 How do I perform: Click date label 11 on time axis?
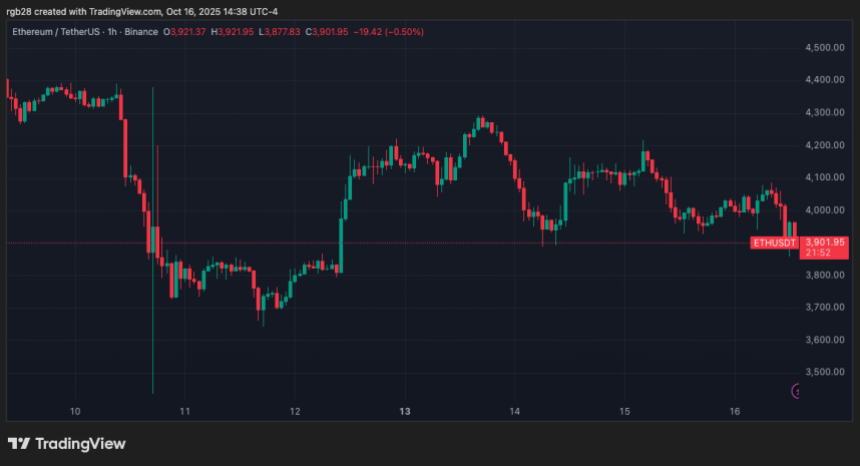pyautogui.click(x=185, y=411)
